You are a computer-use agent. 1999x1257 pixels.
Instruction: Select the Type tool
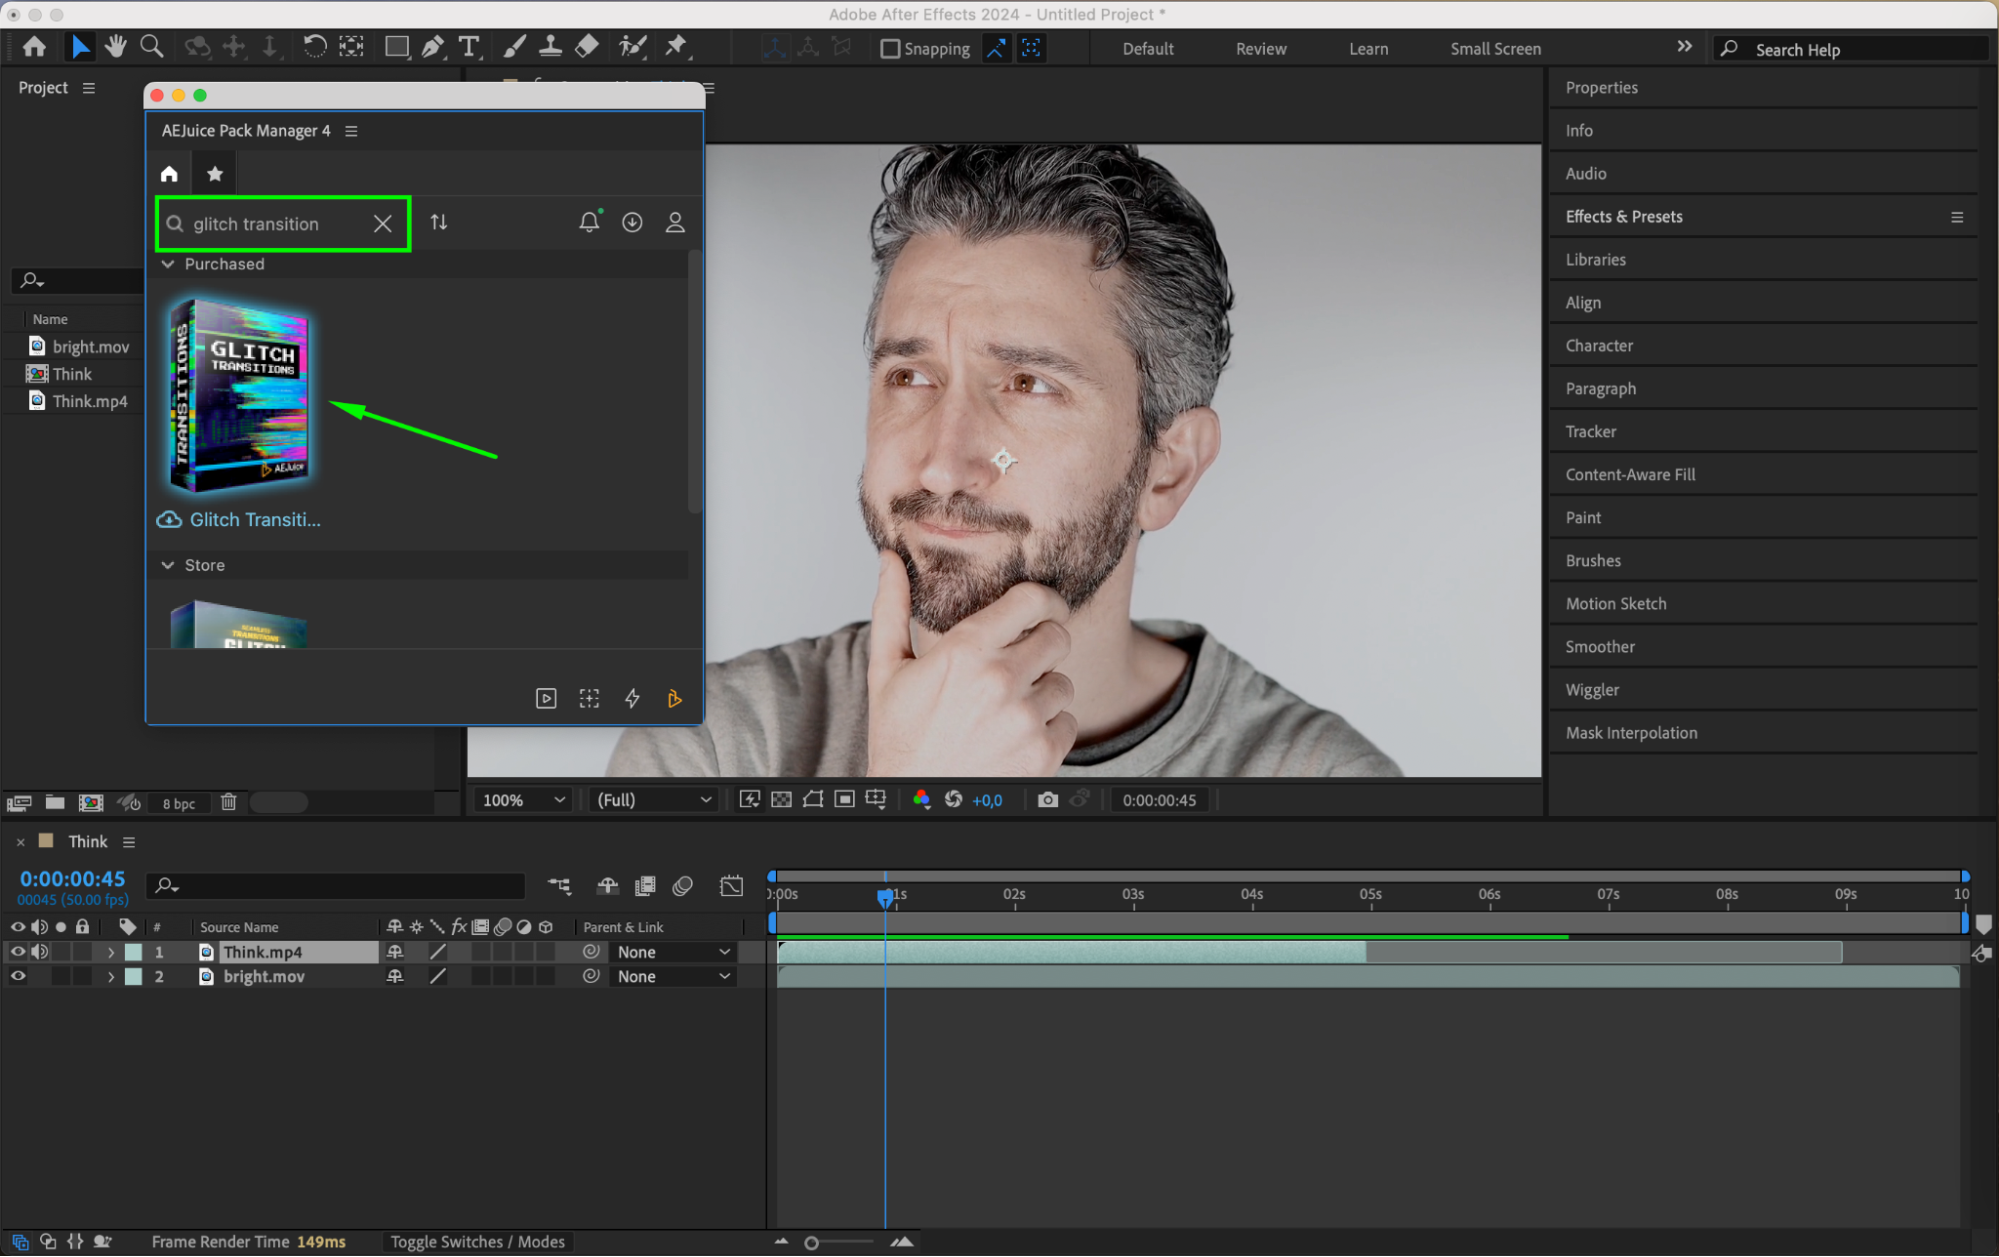point(468,47)
